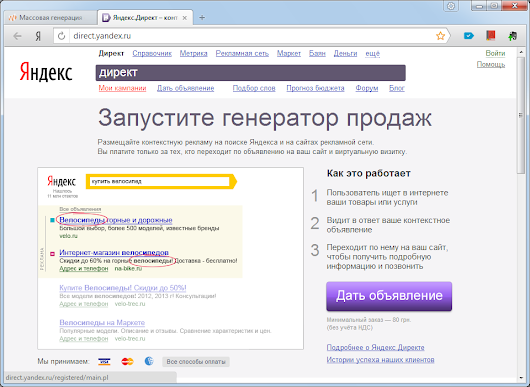This screenshot has height=387, width=530.
Task: Open Метрика in top navigation
Action: [193, 53]
